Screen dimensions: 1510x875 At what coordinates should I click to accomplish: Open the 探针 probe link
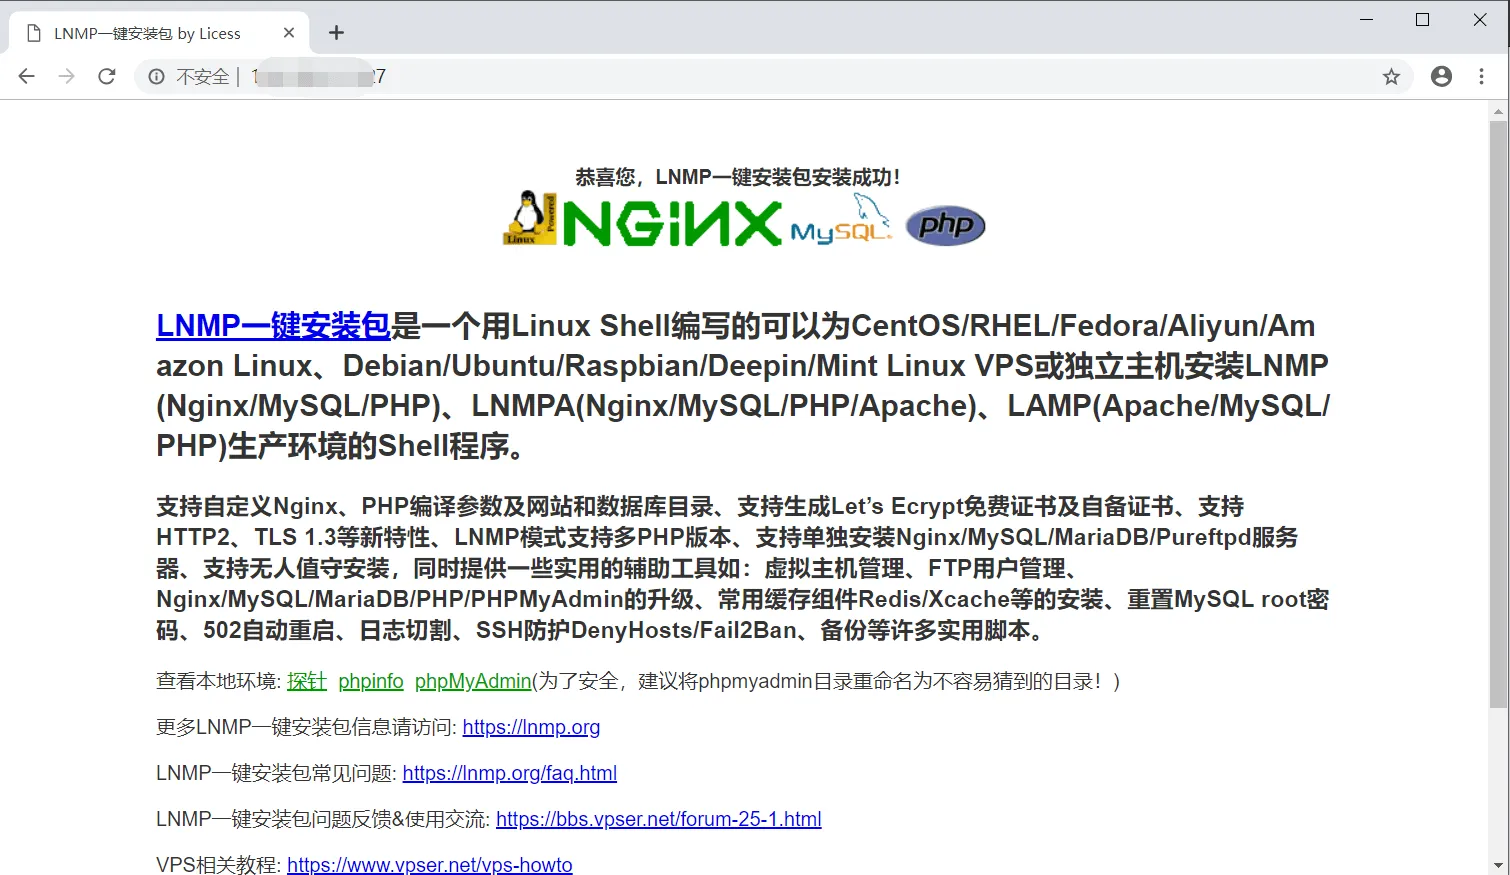[x=306, y=681]
